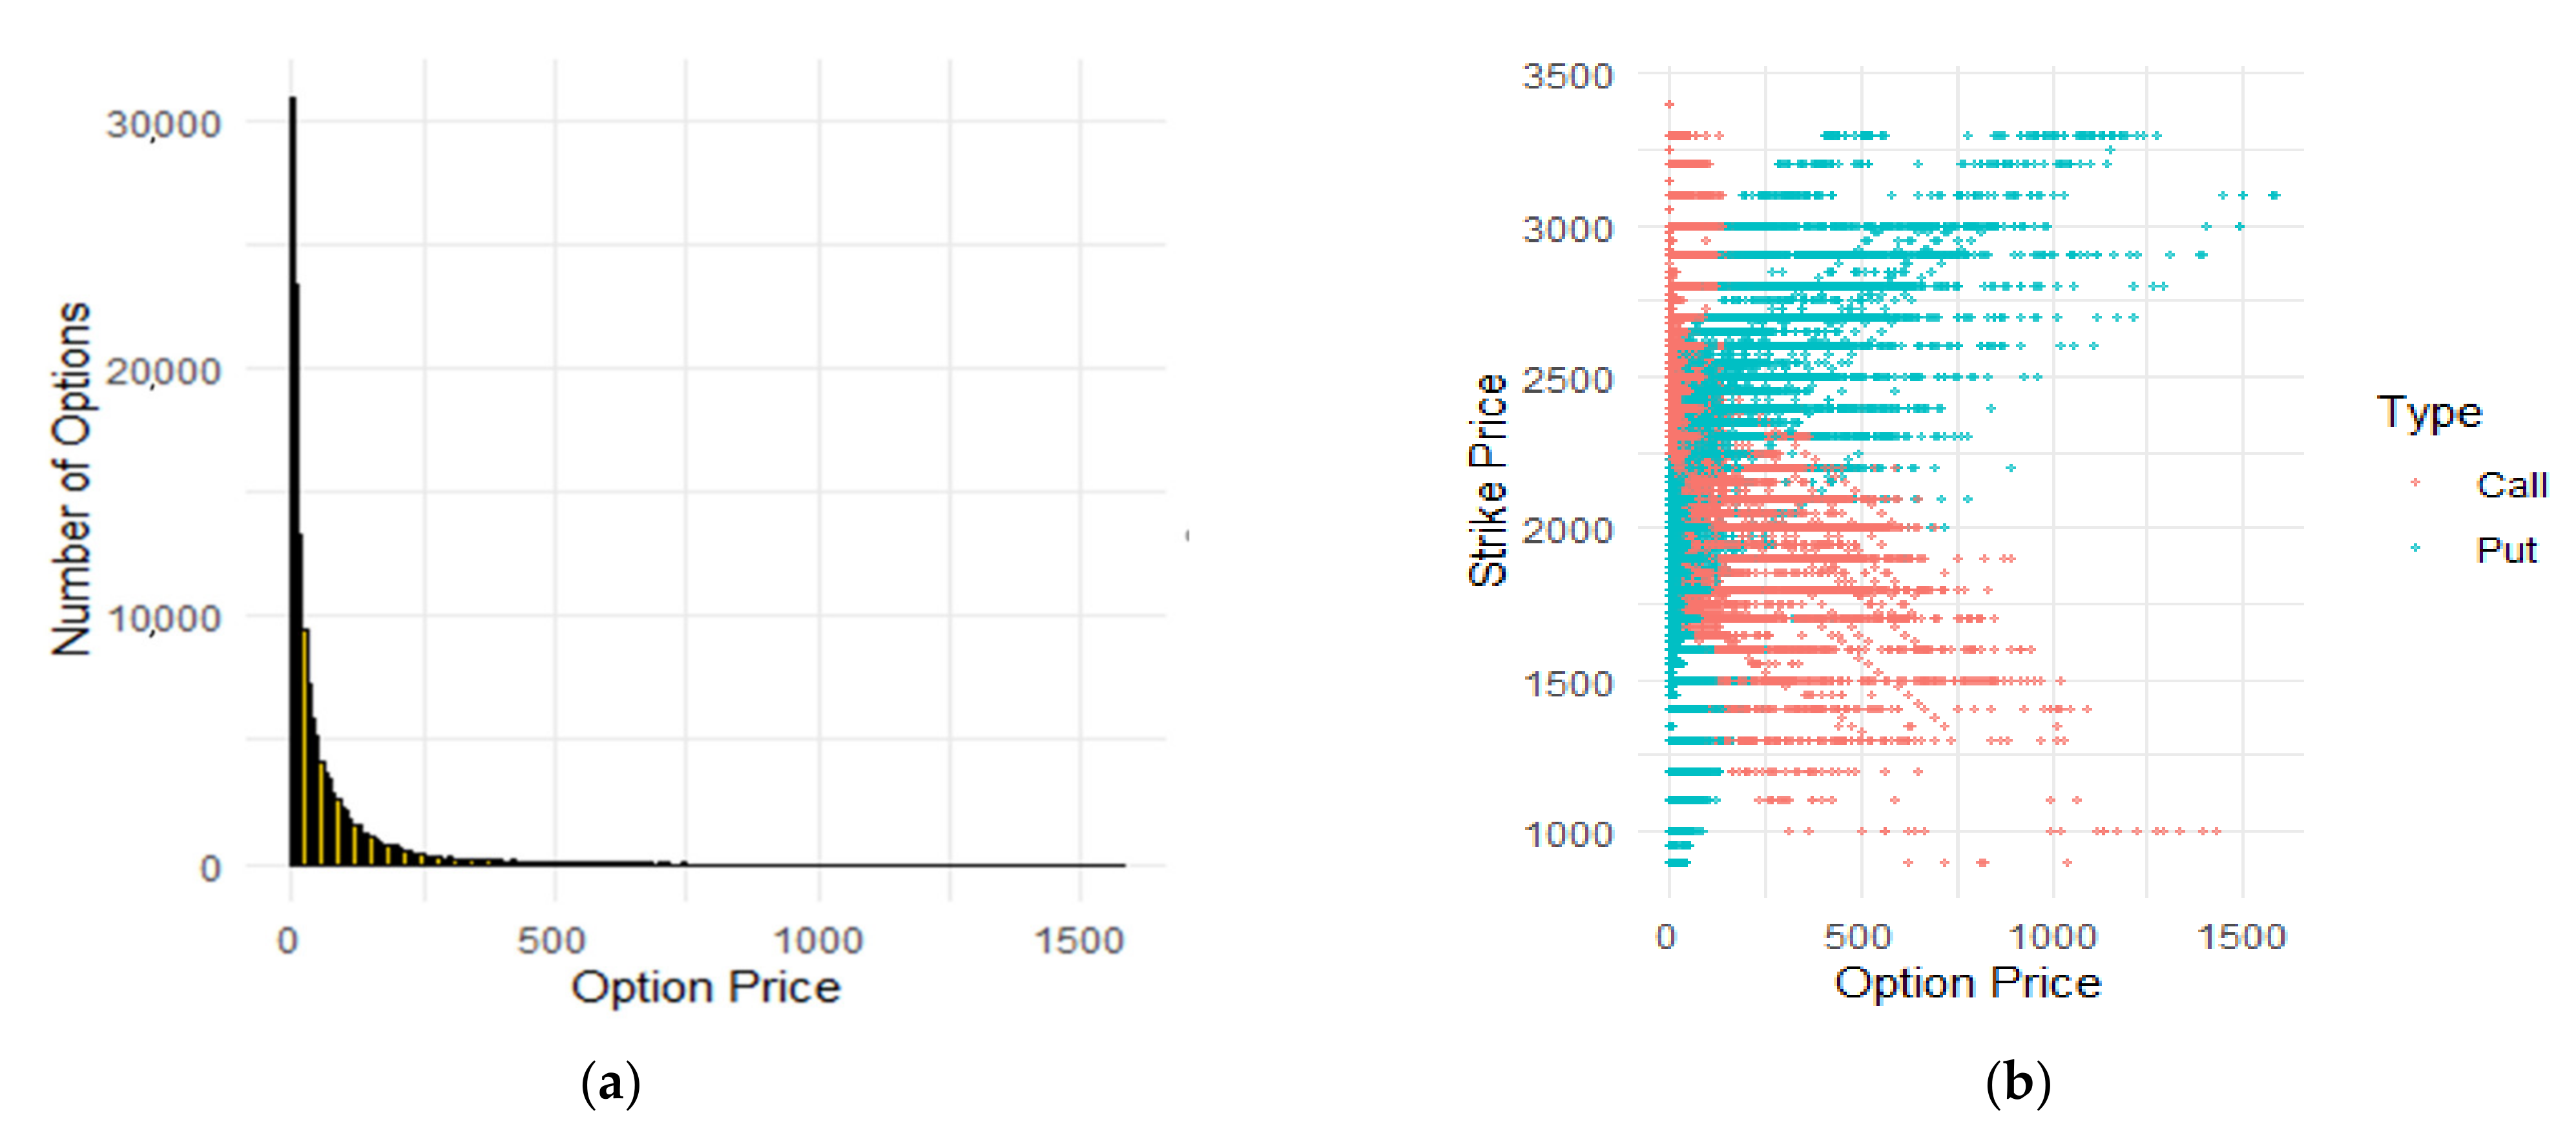Click the 3000 tick on Strike Price axis
This screenshot has height=1137, width=2576.
(1567, 229)
